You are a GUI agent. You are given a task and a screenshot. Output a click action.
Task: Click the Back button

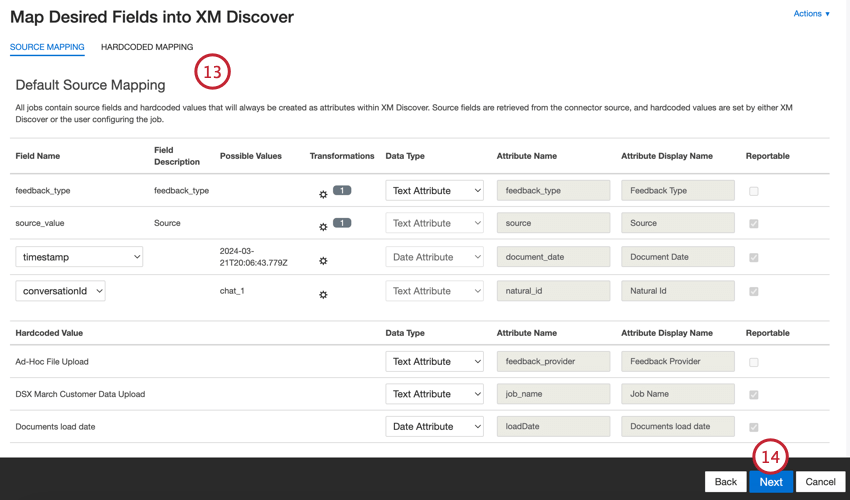point(725,482)
